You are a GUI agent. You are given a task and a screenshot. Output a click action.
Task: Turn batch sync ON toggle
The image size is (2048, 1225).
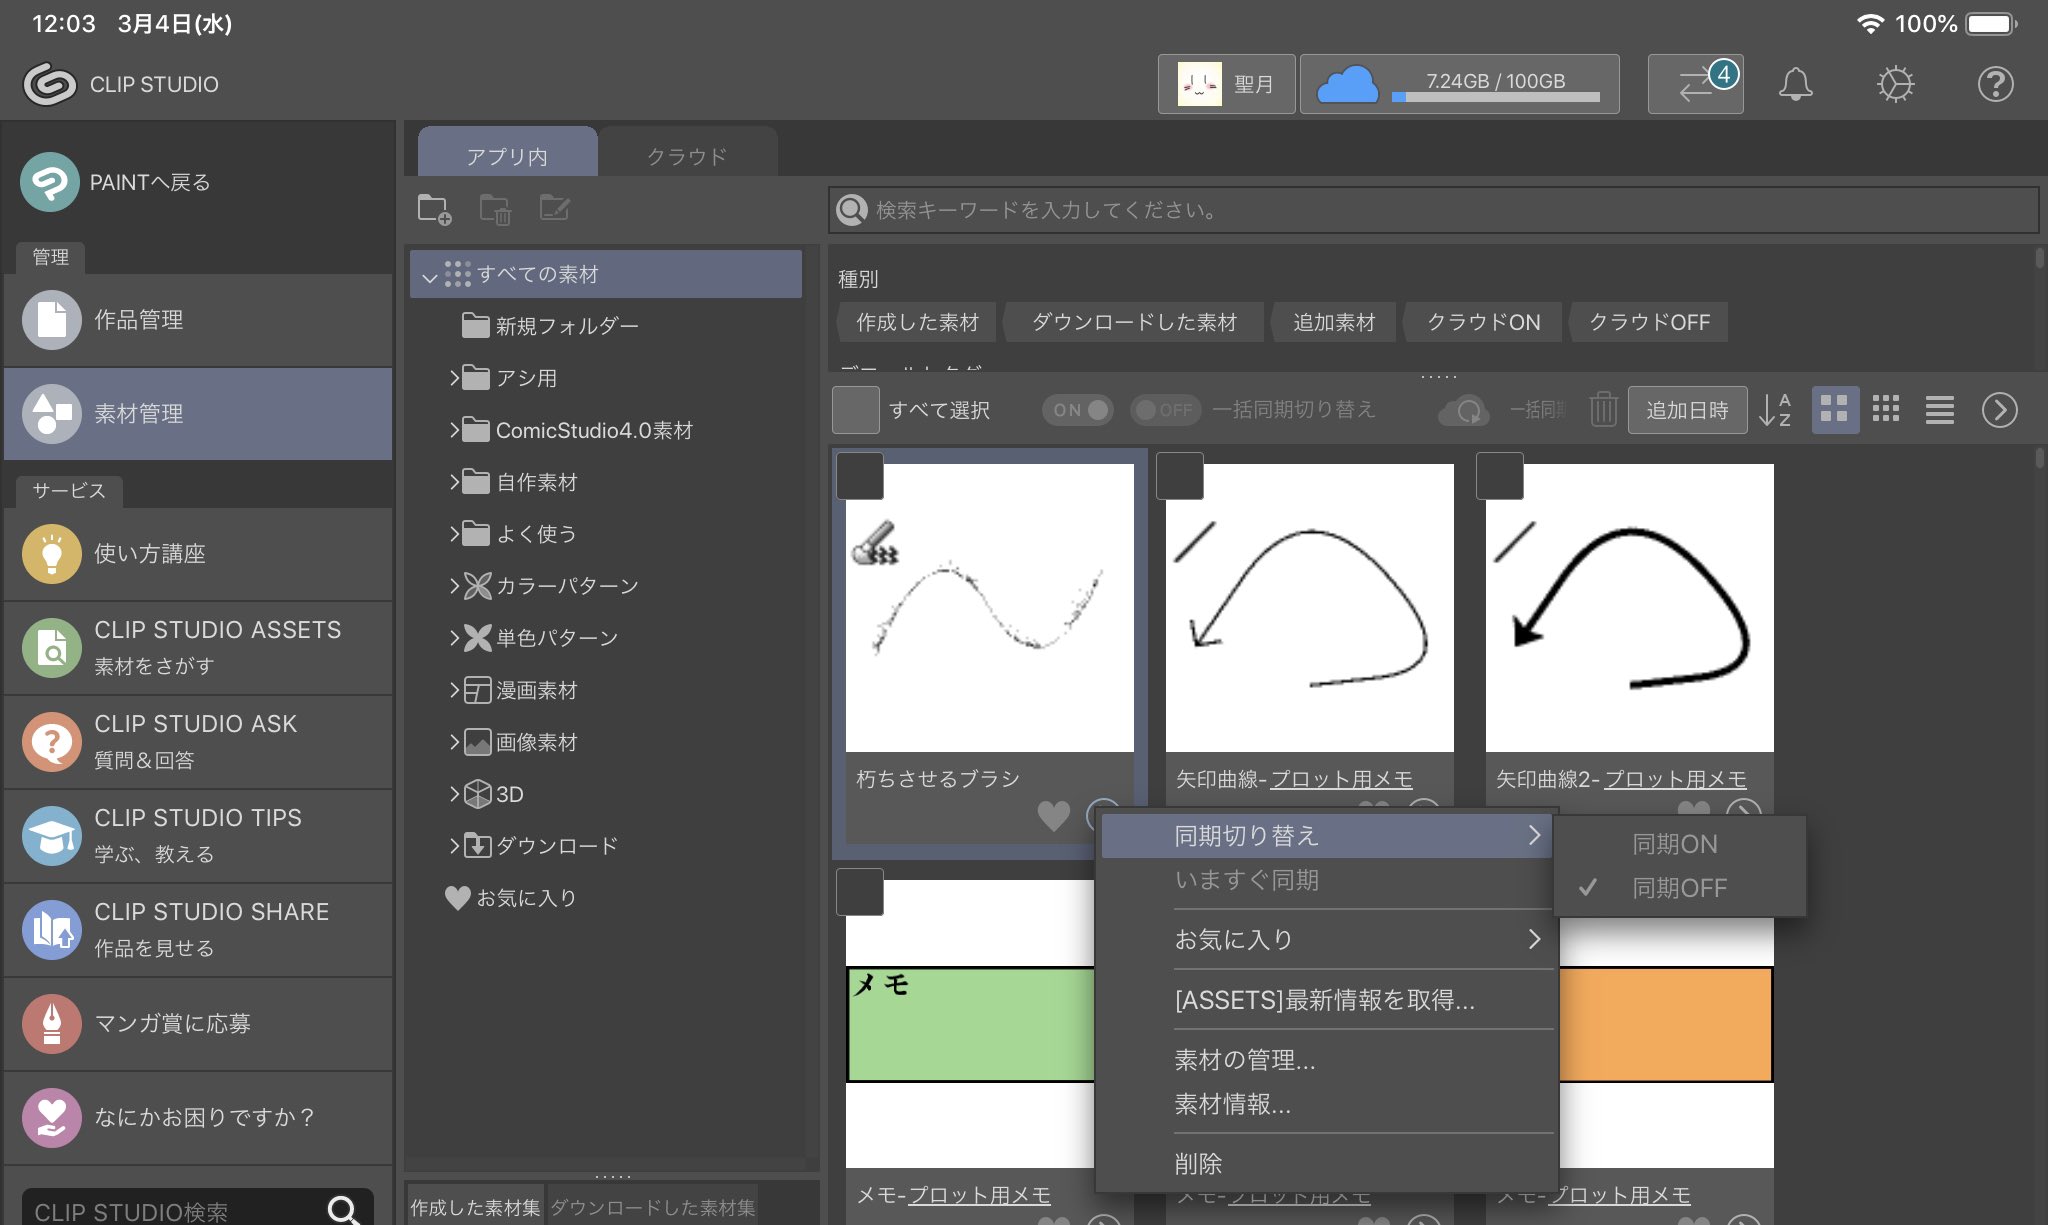coord(1078,410)
